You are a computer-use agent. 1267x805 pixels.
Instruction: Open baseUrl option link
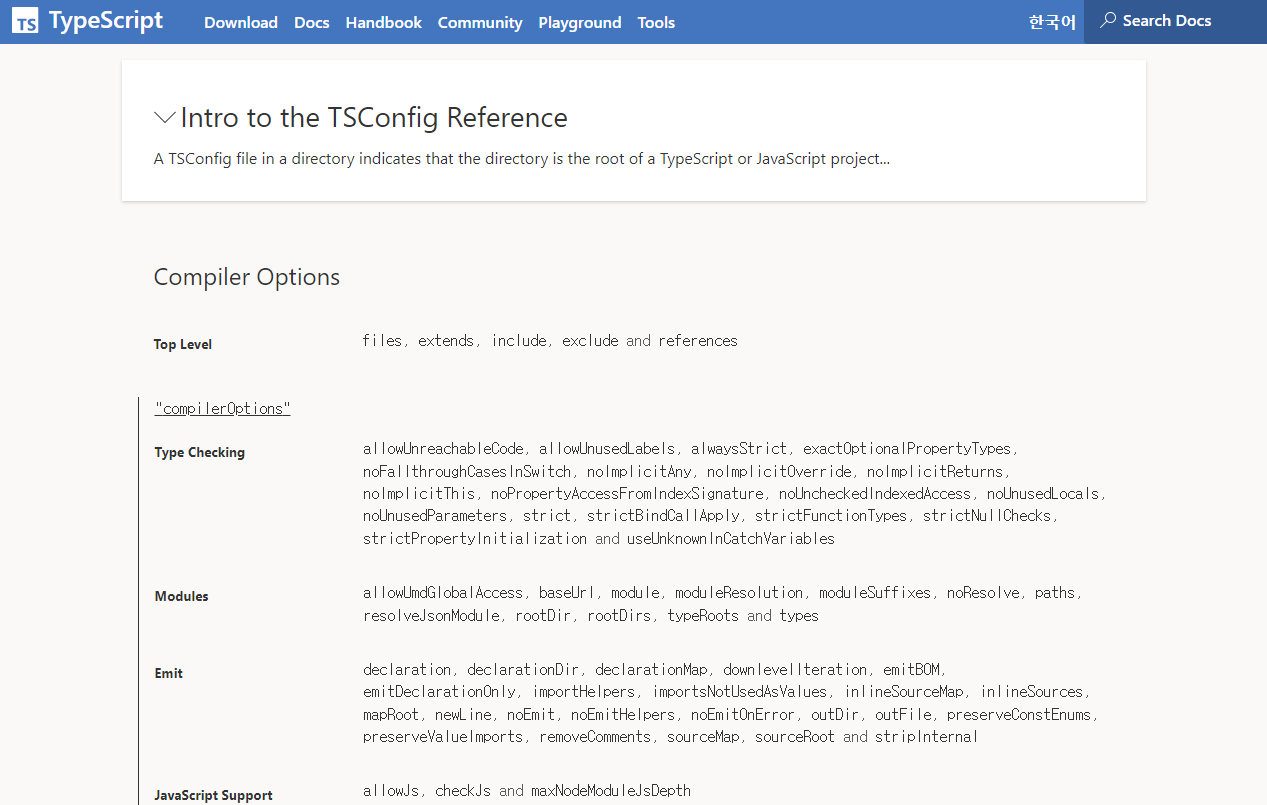click(x=567, y=593)
